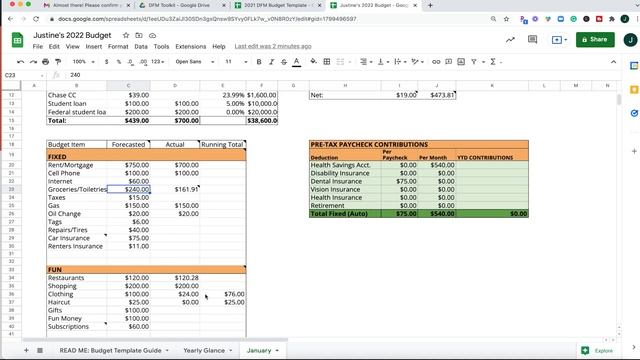Image resolution: width=640 pixels, height=360 pixels.
Task: Click the Redo arrow in the toolbar
Action: coord(33,62)
